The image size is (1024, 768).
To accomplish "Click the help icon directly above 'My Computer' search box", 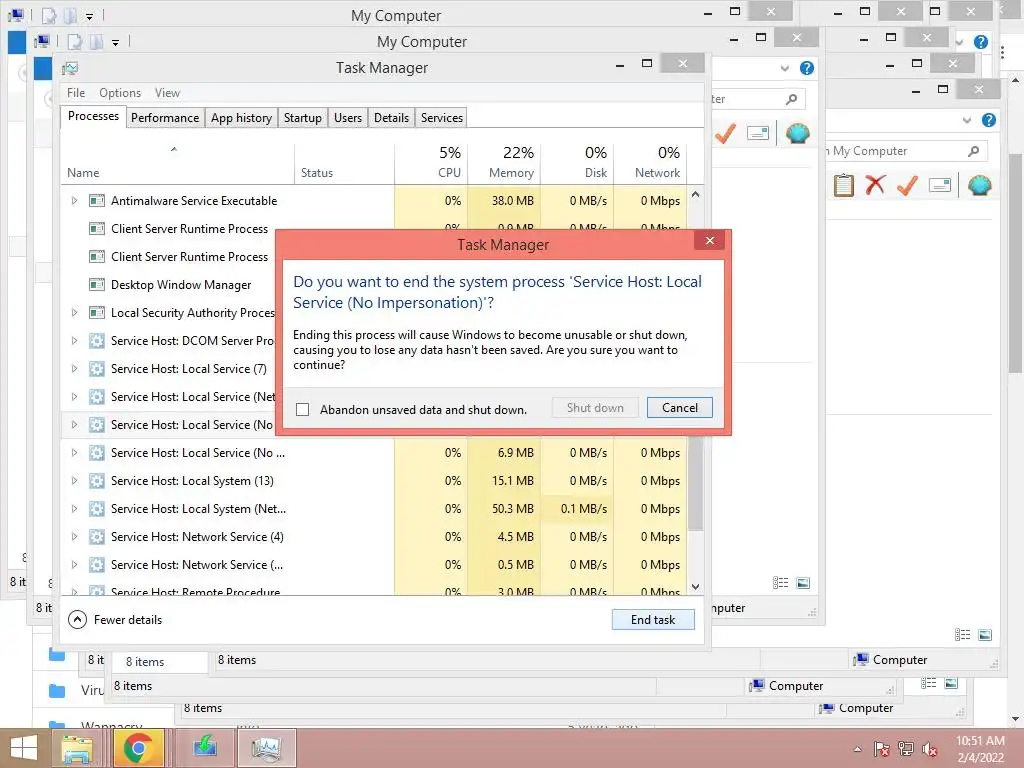I will point(989,120).
